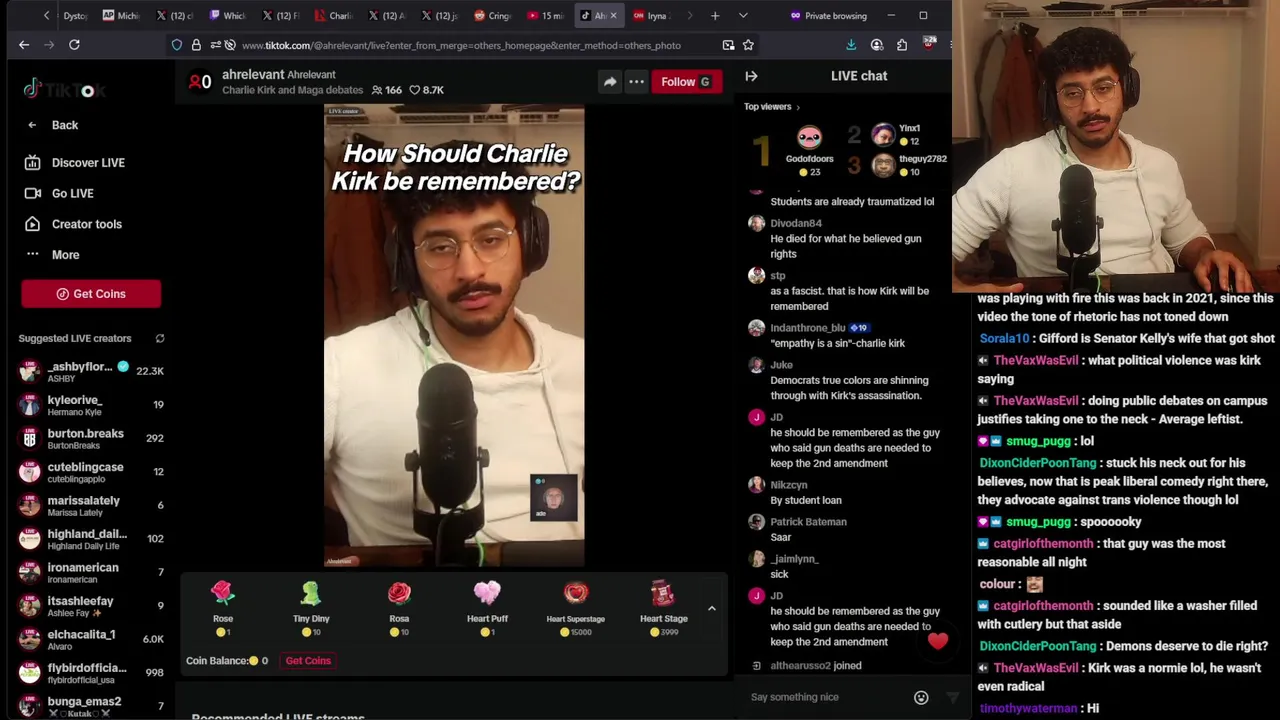This screenshot has height=720, width=1280.
Task: Open Nikzcyn chat commenter name
Action: click(x=789, y=485)
